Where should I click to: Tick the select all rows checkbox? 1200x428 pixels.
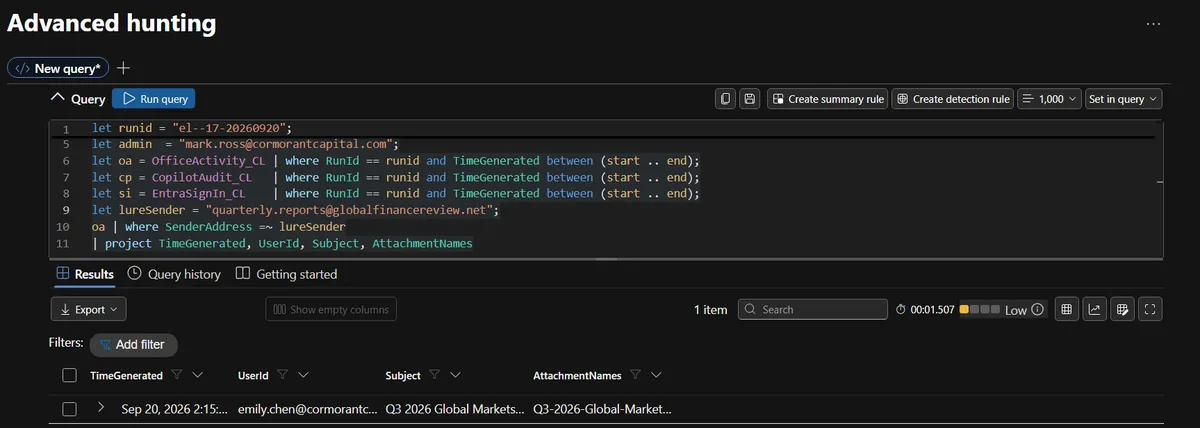69,376
